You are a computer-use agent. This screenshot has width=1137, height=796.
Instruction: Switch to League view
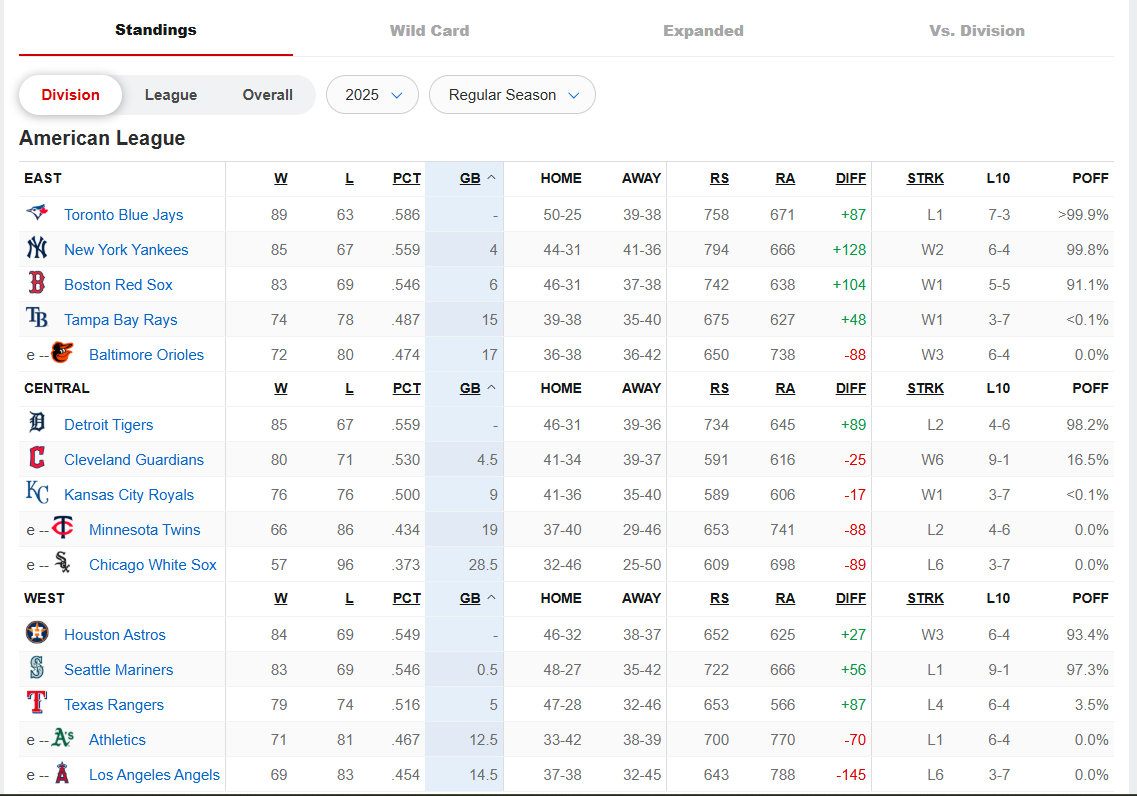(x=170, y=95)
